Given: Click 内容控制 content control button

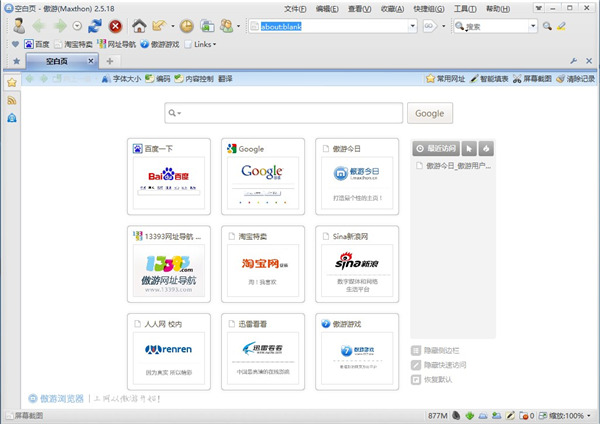Looking at the screenshot, I should tap(194, 79).
